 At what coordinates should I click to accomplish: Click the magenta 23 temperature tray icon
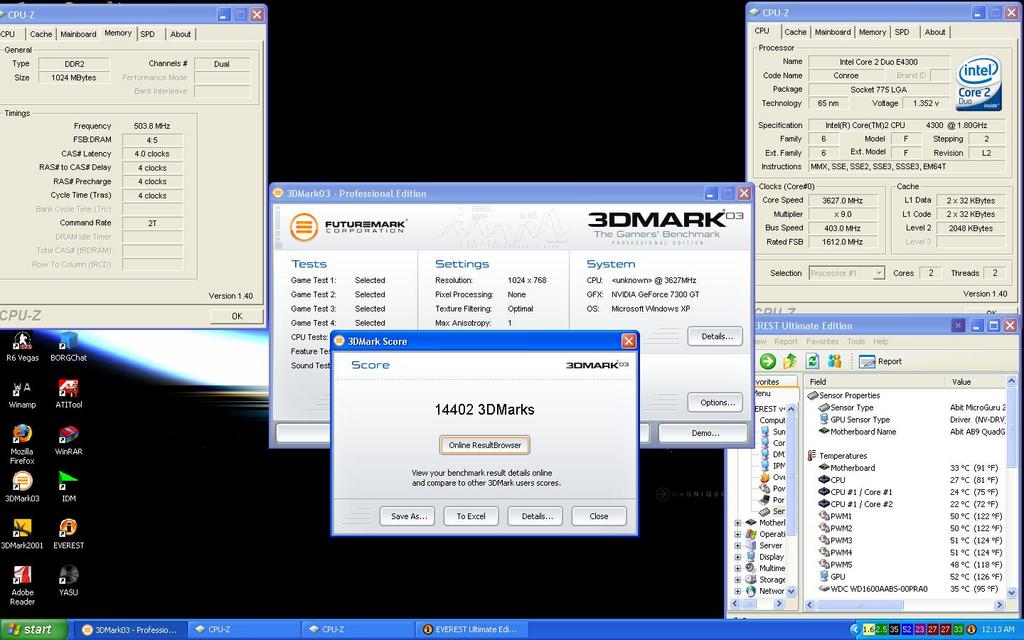click(919, 630)
